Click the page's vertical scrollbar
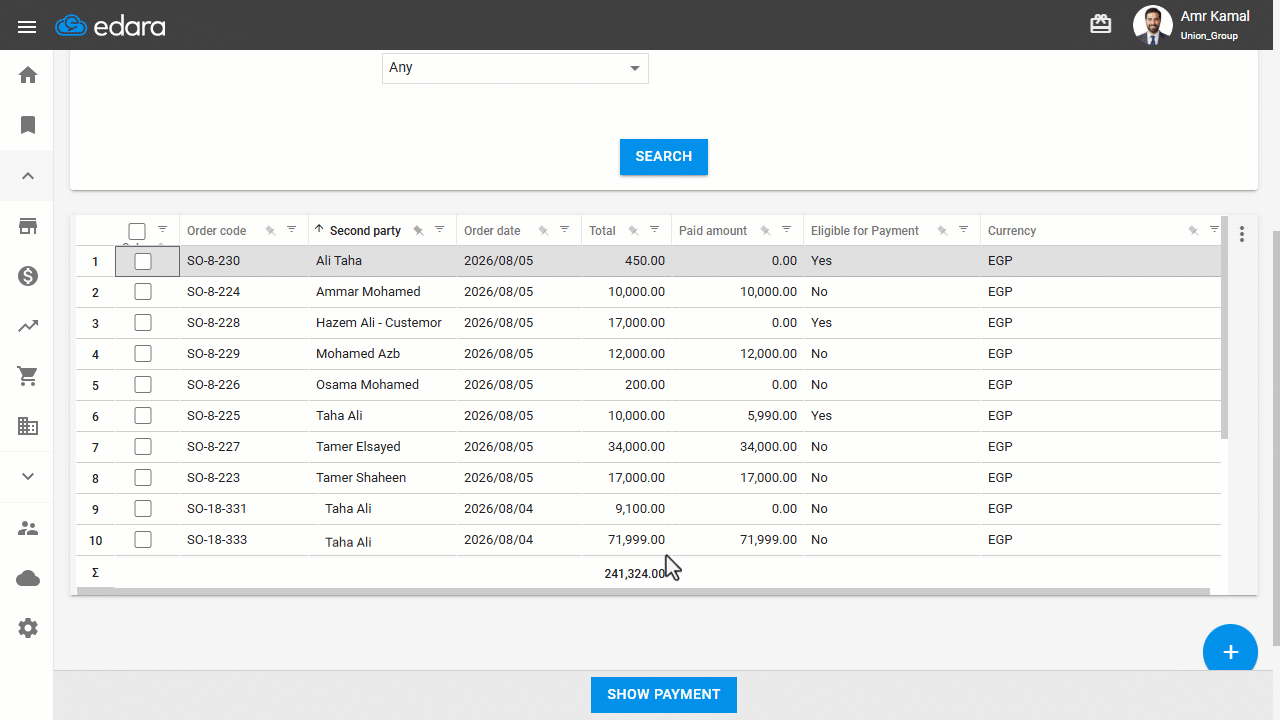This screenshot has width=1280, height=720. point(1275,437)
